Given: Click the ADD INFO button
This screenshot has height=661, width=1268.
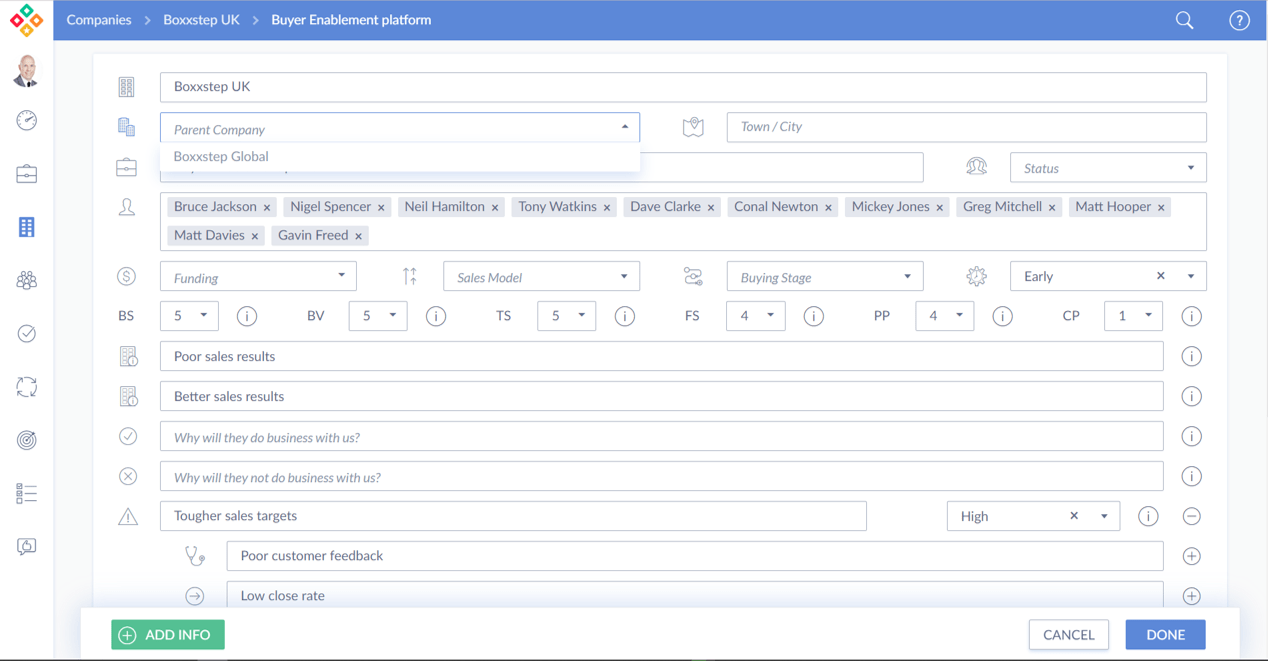Looking at the screenshot, I should coord(168,635).
